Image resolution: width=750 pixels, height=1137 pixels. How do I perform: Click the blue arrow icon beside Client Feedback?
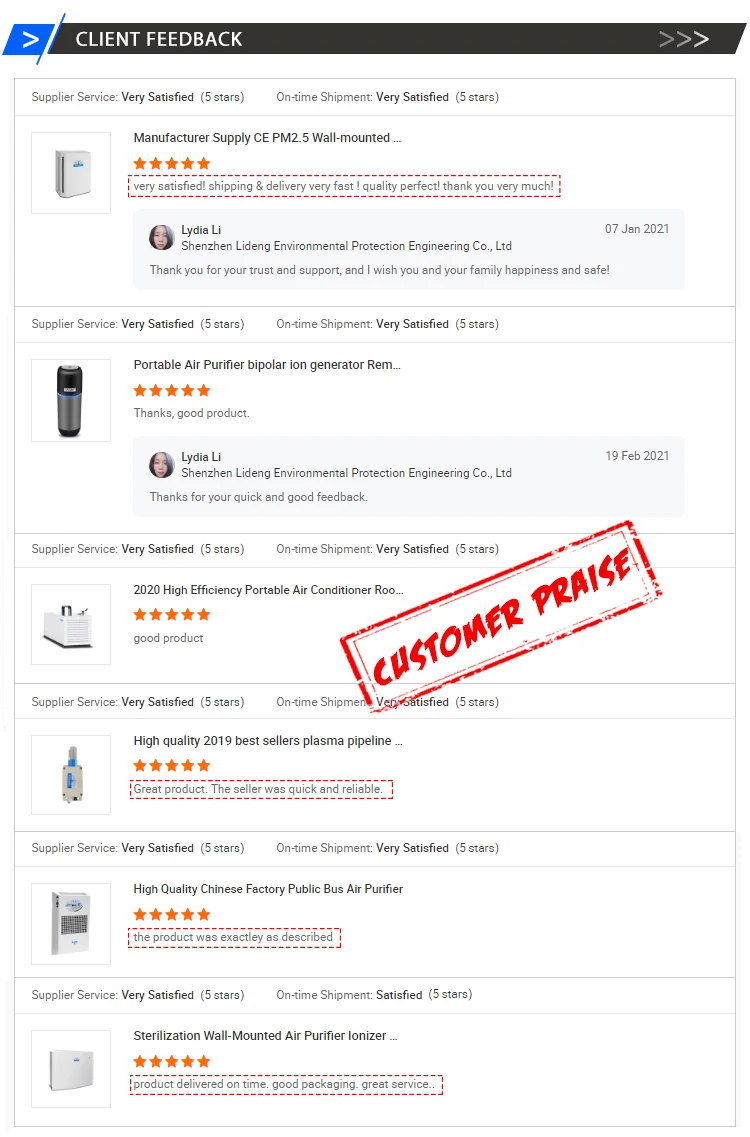[x=31, y=40]
